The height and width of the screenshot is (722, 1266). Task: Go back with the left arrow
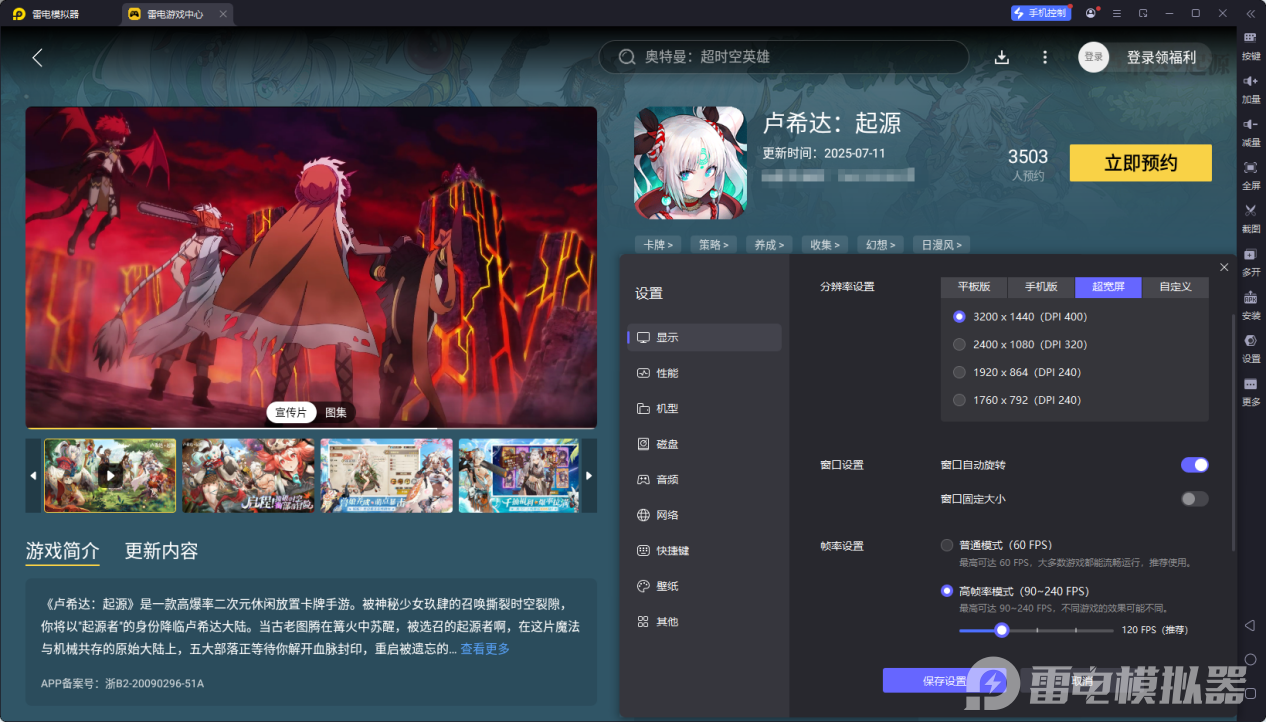pyautogui.click(x=37, y=57)
